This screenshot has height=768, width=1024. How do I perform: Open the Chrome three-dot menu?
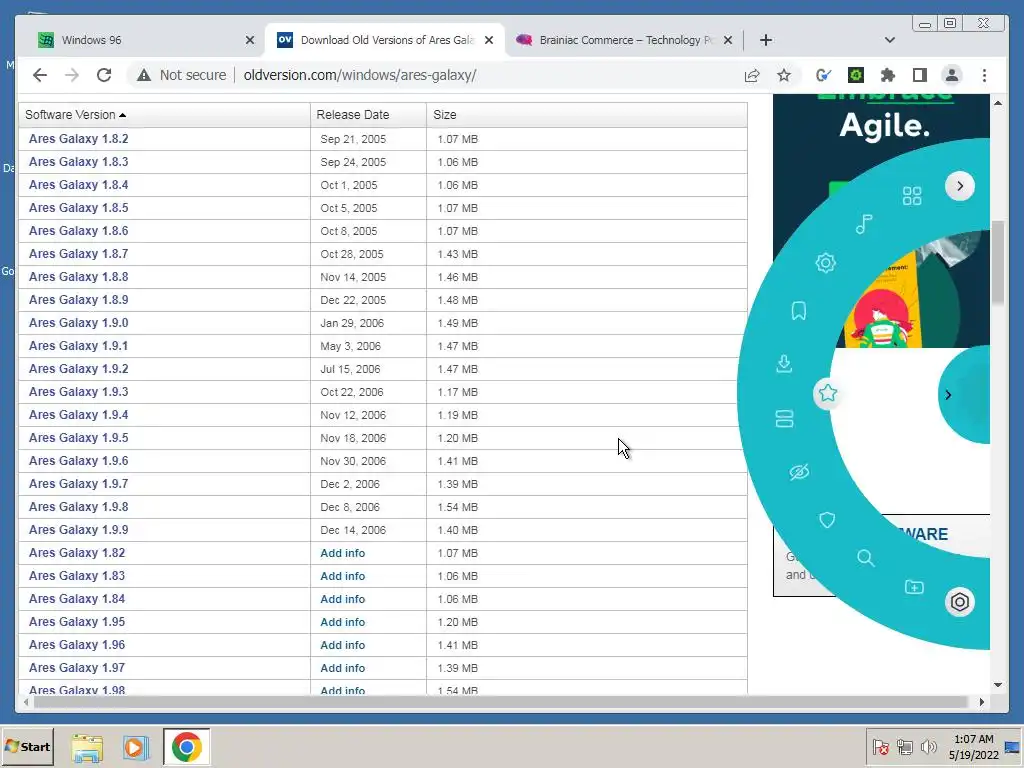pyautogui.click(x=984, y=75)
